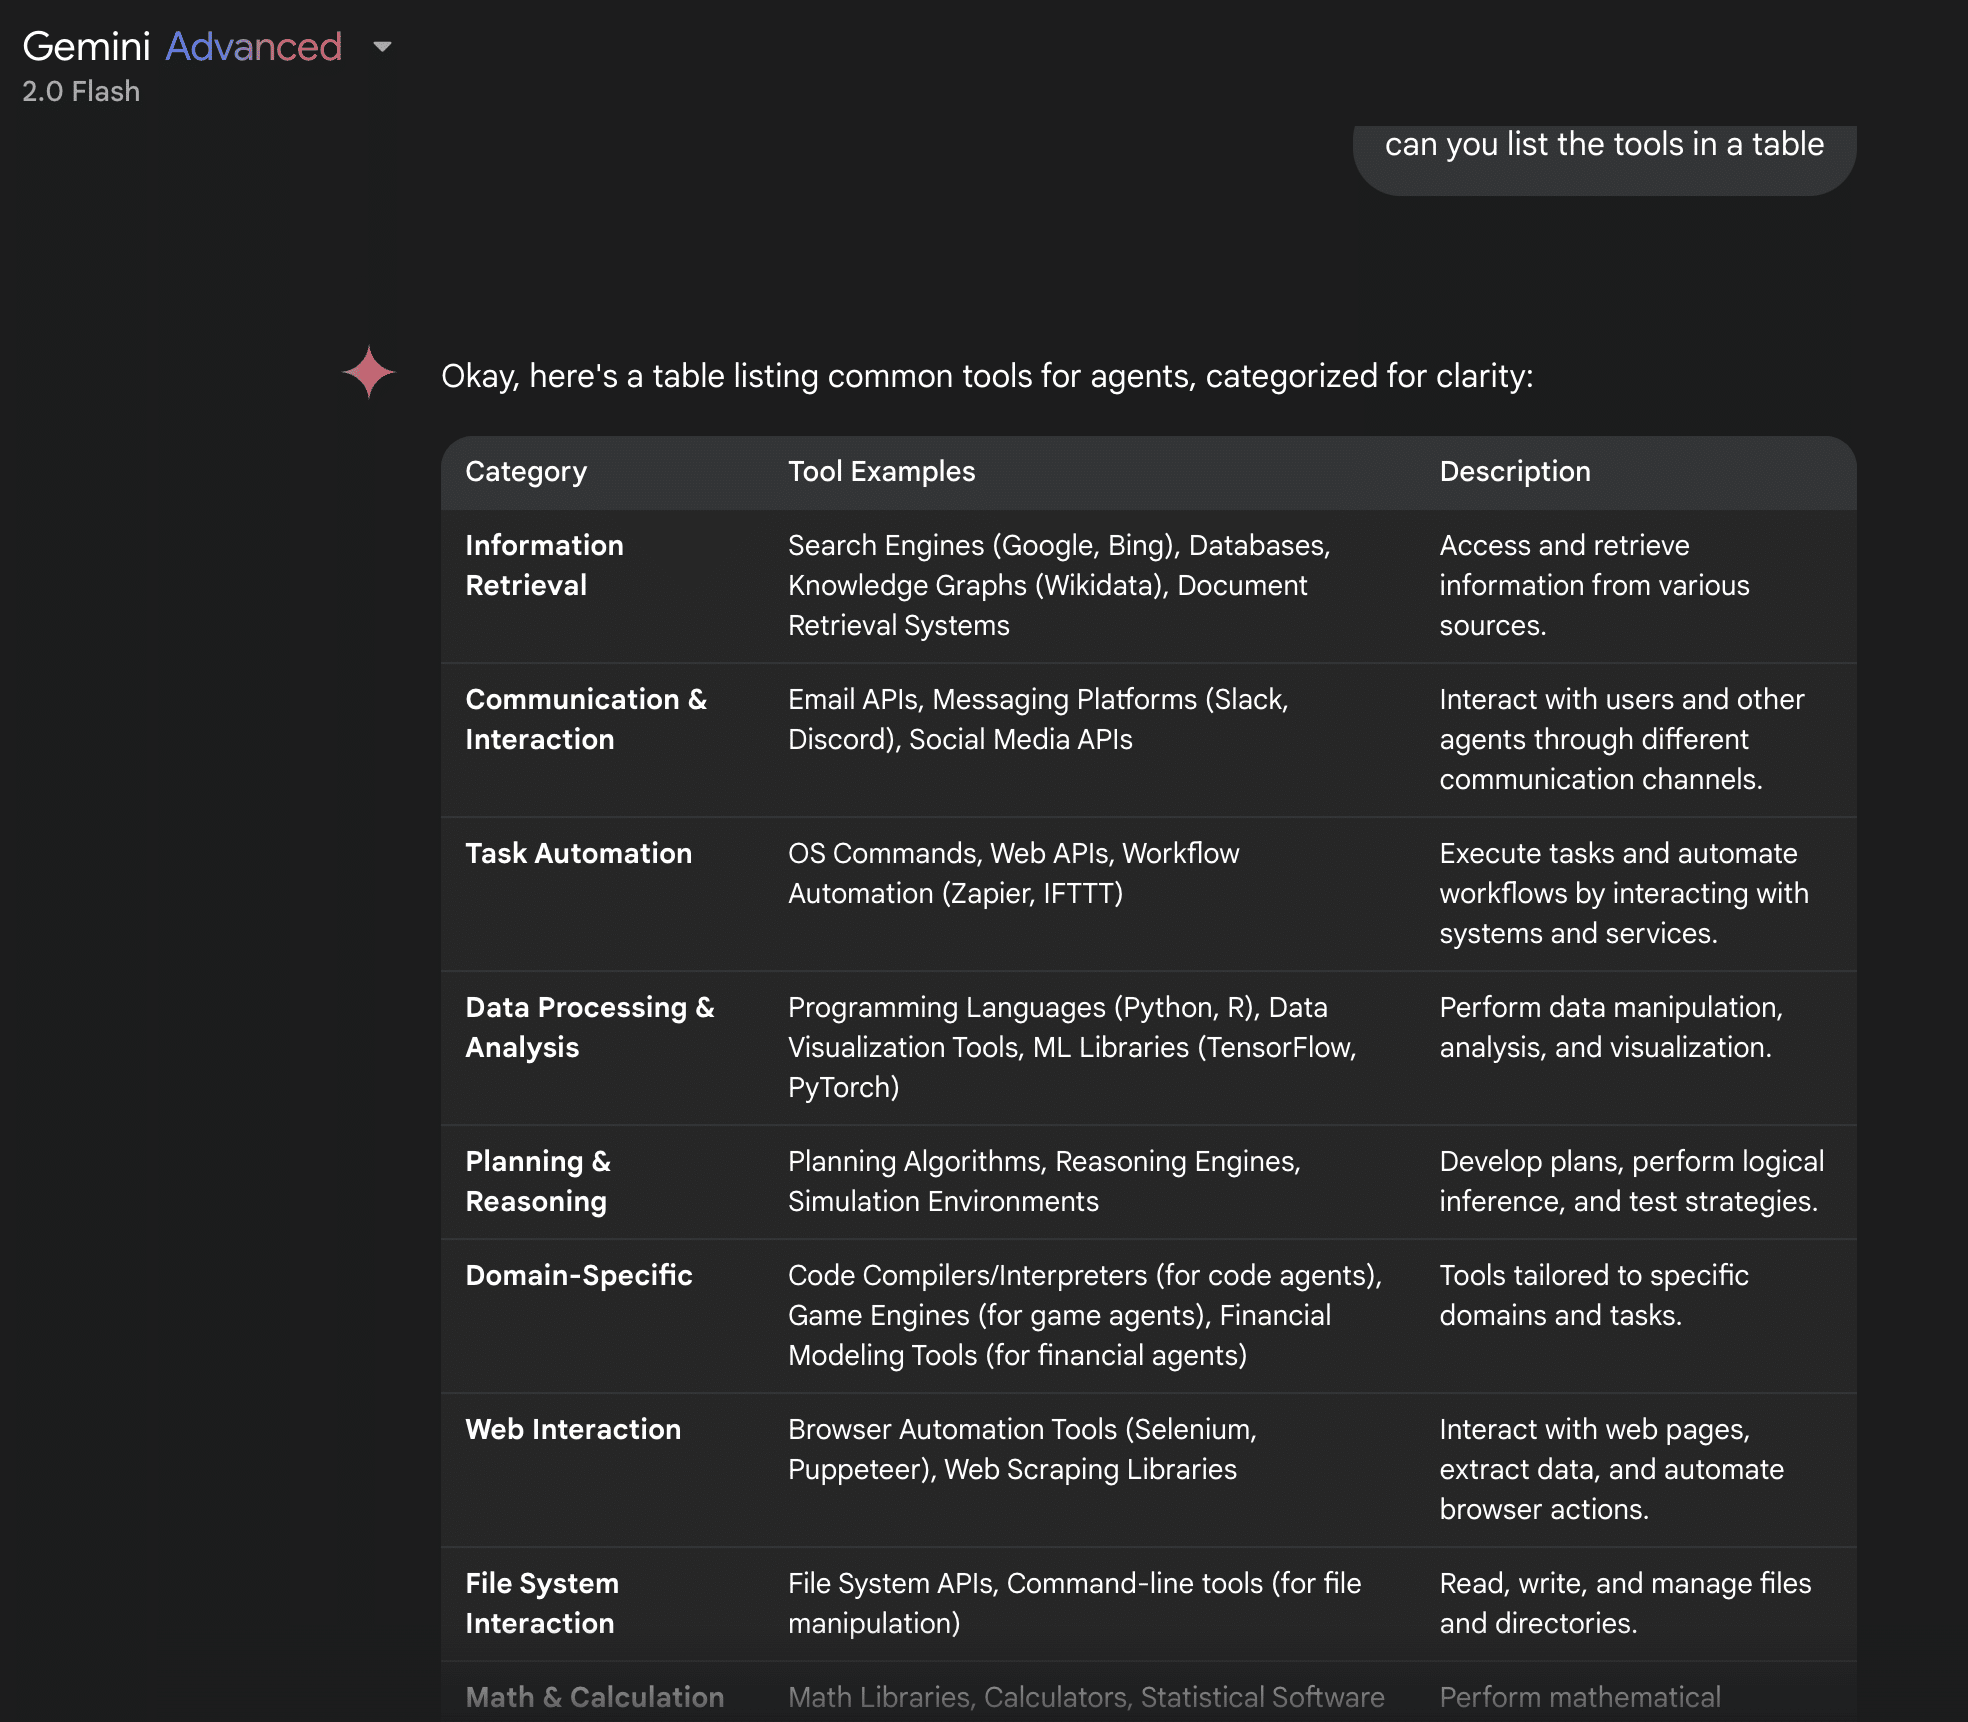Click the Description column header

point(1514,472)
